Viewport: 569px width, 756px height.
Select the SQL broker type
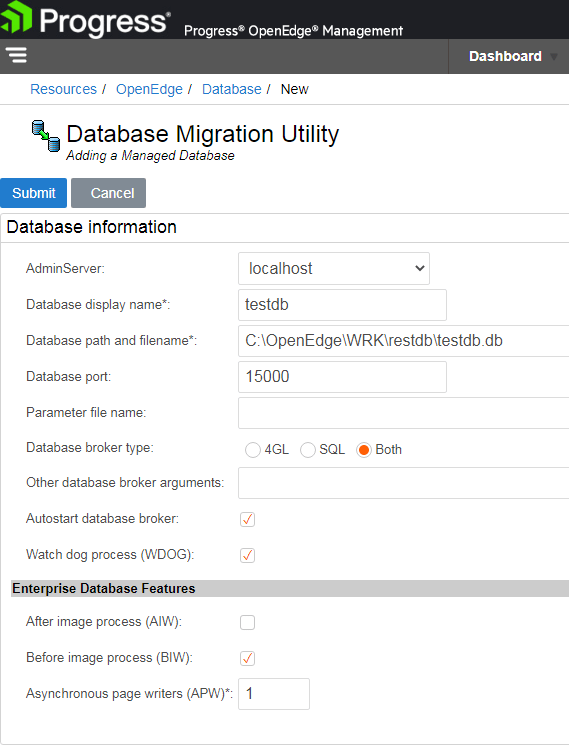tap(308, 450)
